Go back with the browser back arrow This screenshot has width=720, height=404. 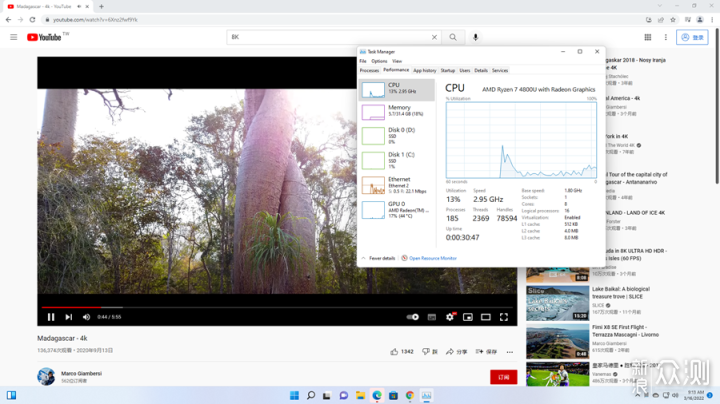[x=8, y=20]
